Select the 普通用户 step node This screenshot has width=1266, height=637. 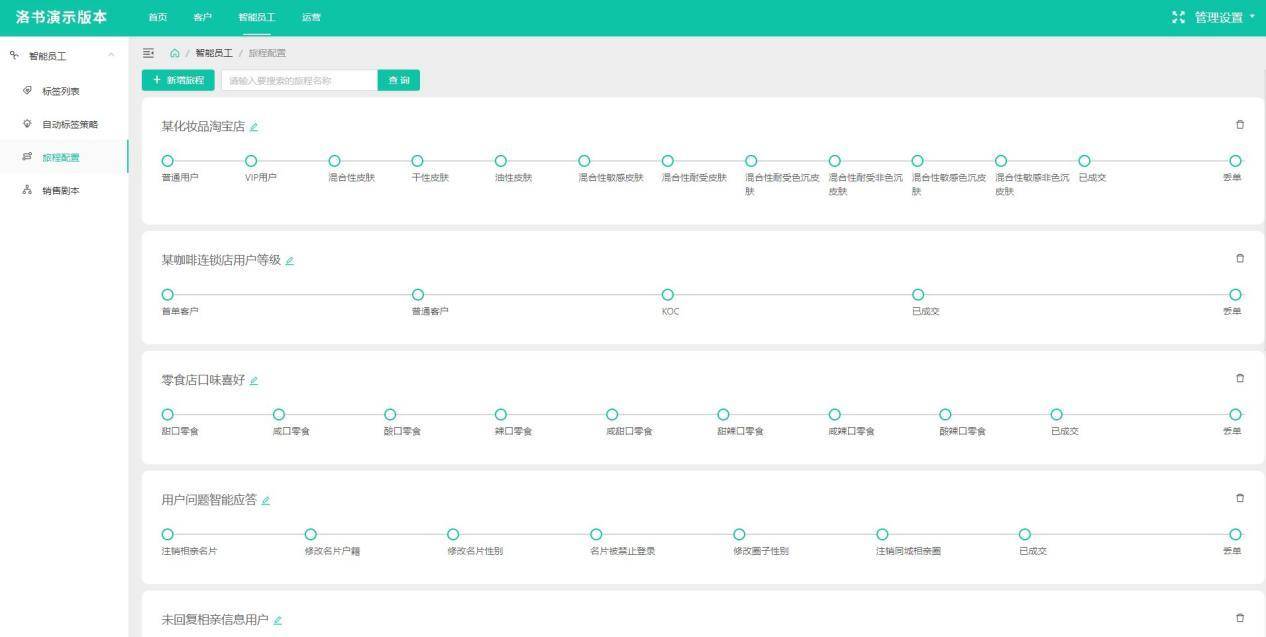[168, 161]
